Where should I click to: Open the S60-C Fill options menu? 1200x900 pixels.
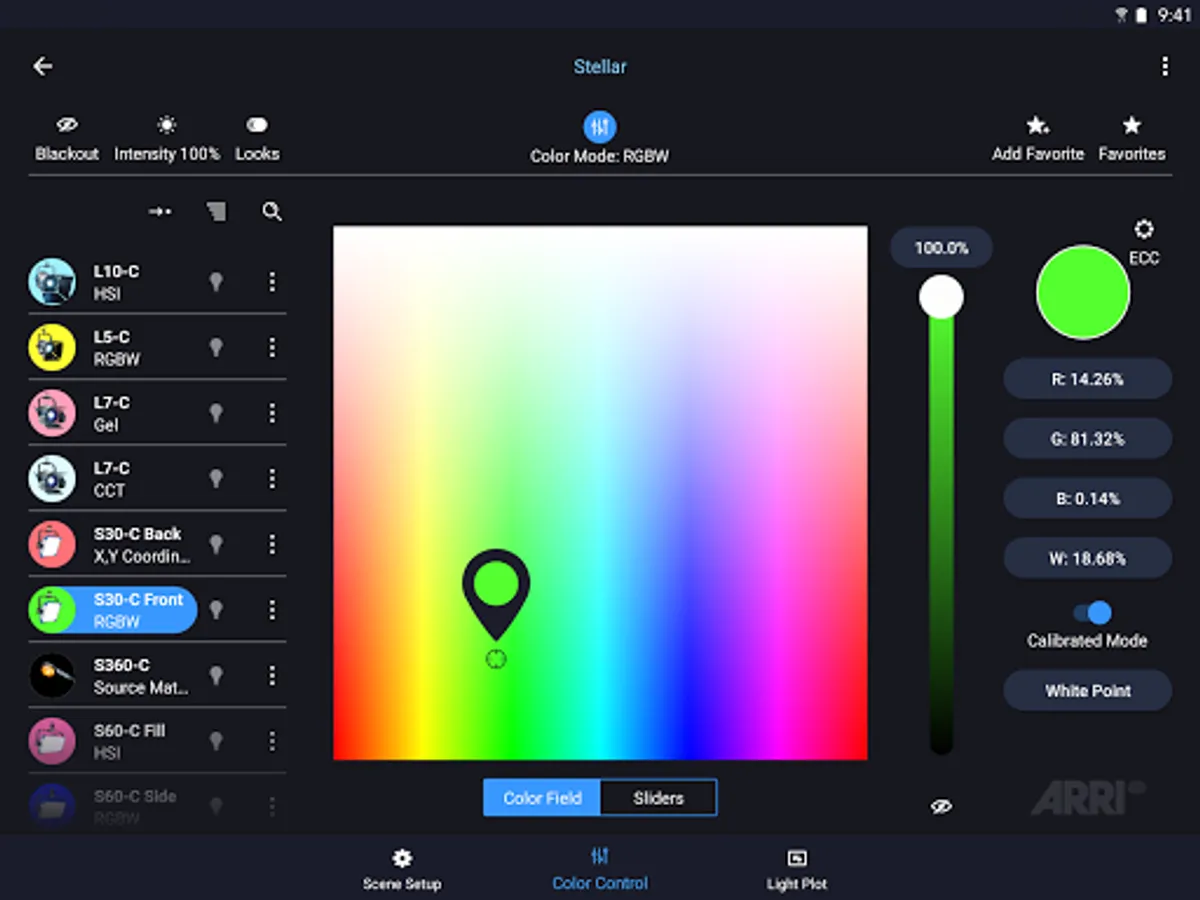(x=272, y=741)
